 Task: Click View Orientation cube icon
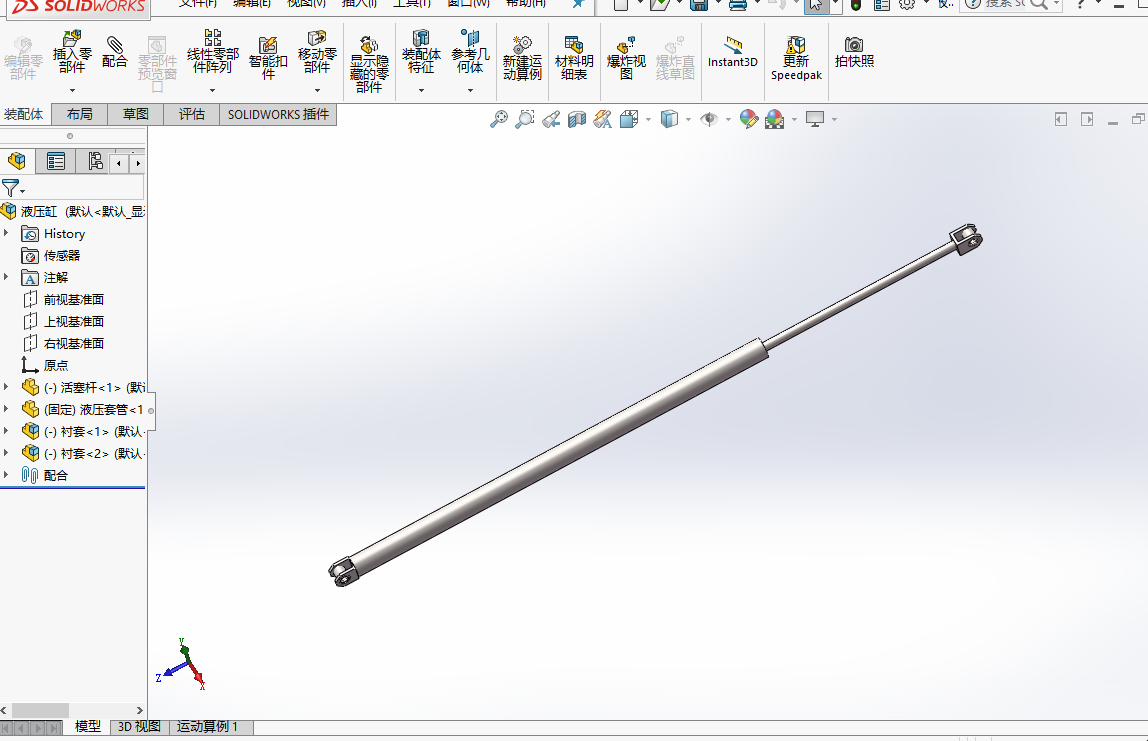(629, 119)
